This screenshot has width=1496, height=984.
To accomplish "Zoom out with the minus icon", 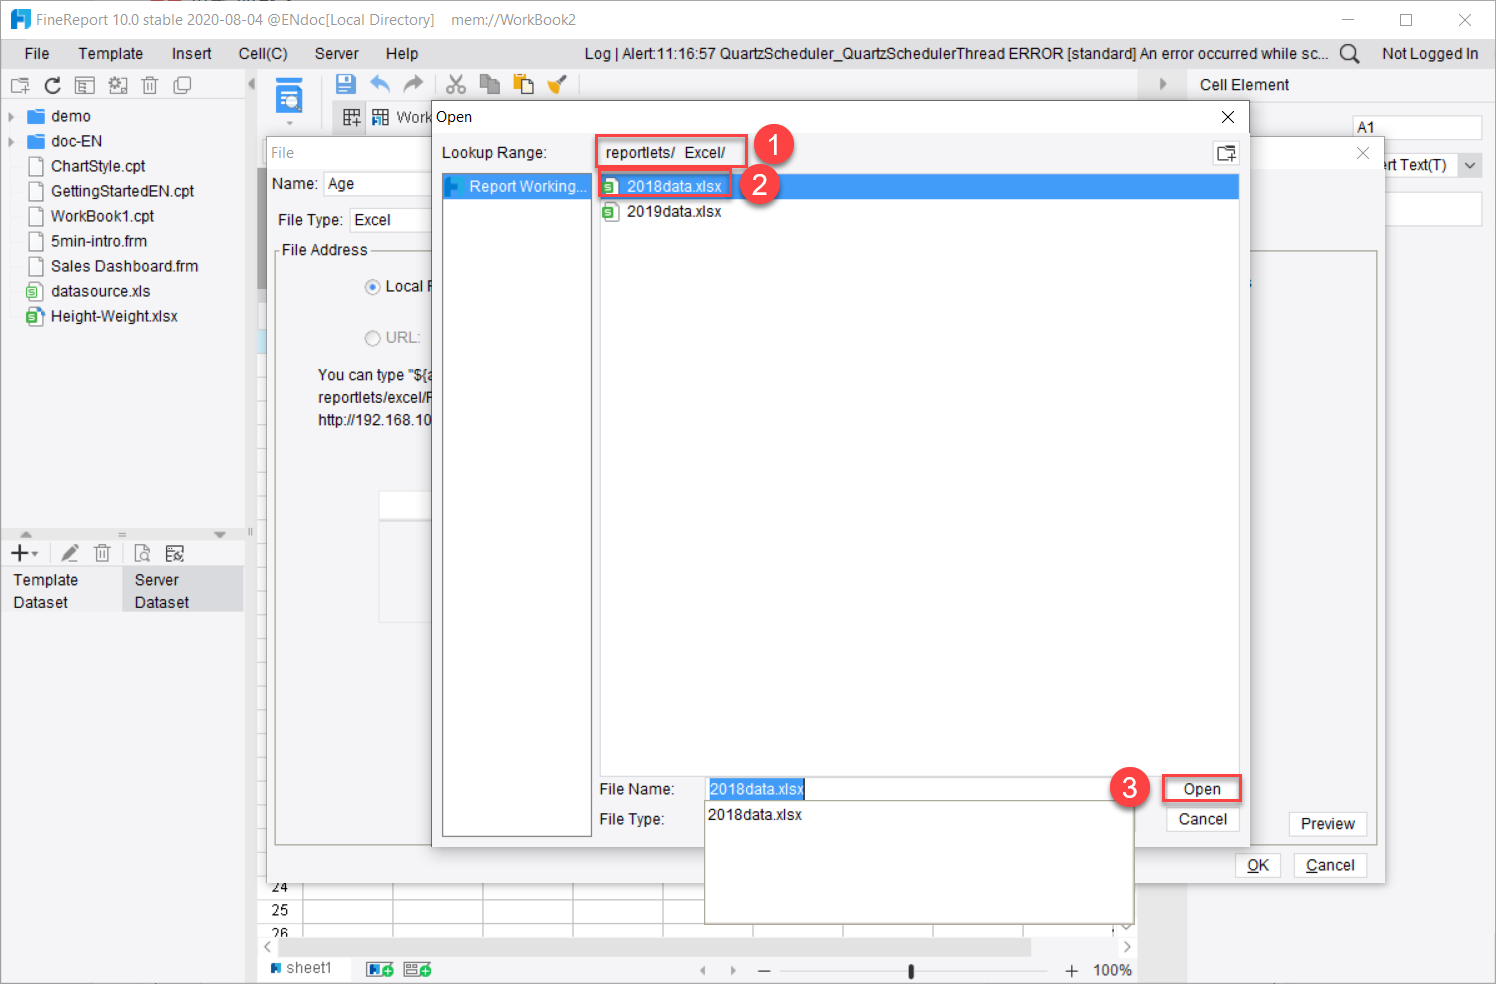I will pyautogui.click(x=765, y=970).
